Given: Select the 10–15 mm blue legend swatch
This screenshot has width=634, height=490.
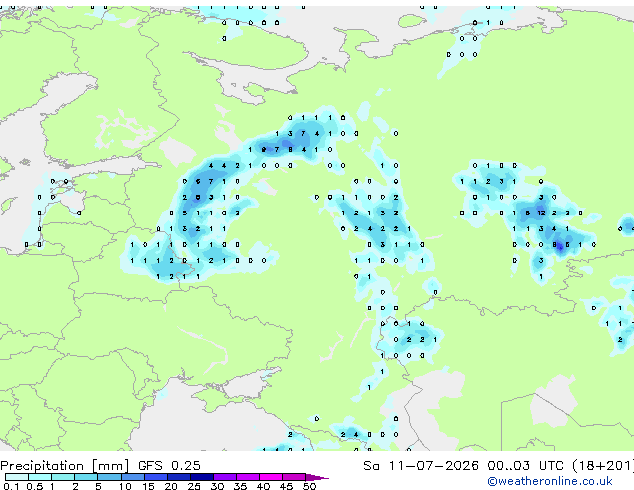Looking at the screenshot, I should pos(132,477).
